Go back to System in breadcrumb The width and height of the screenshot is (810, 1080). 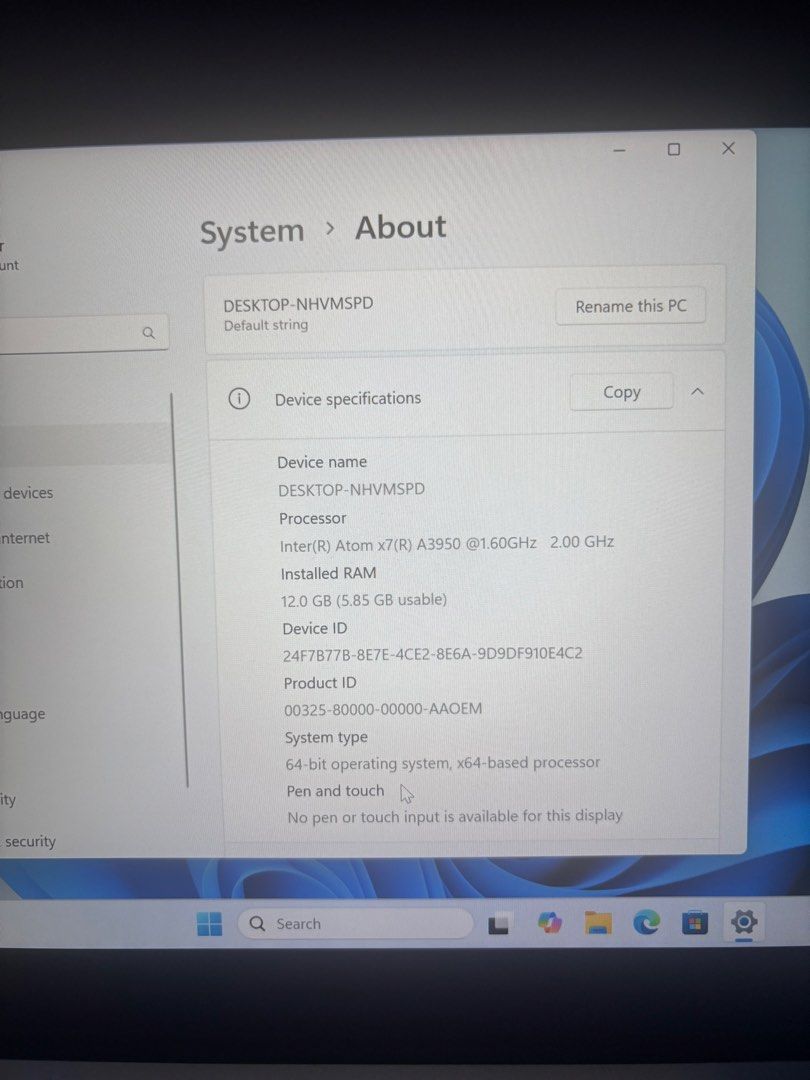coord(252,231)
